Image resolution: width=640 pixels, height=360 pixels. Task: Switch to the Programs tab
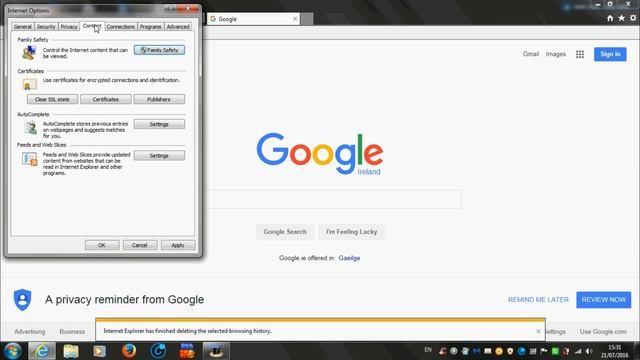tap(150, 27)
